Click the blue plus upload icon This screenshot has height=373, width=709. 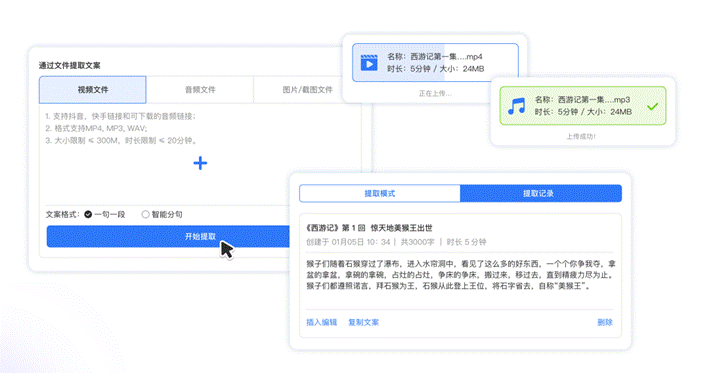200,163
